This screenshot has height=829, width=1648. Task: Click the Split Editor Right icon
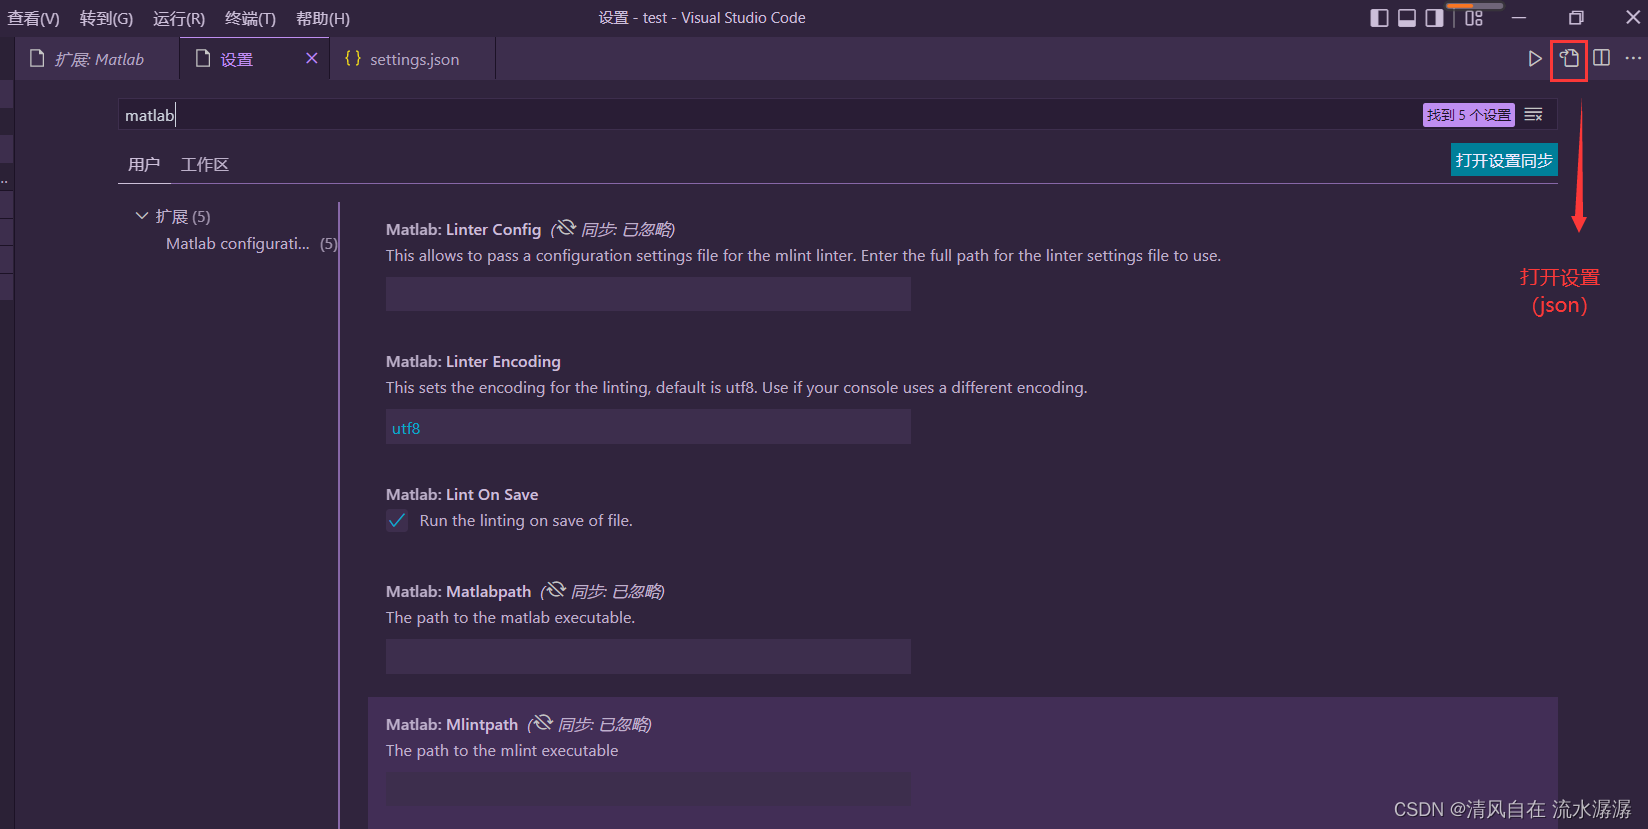pos(1602,58)
